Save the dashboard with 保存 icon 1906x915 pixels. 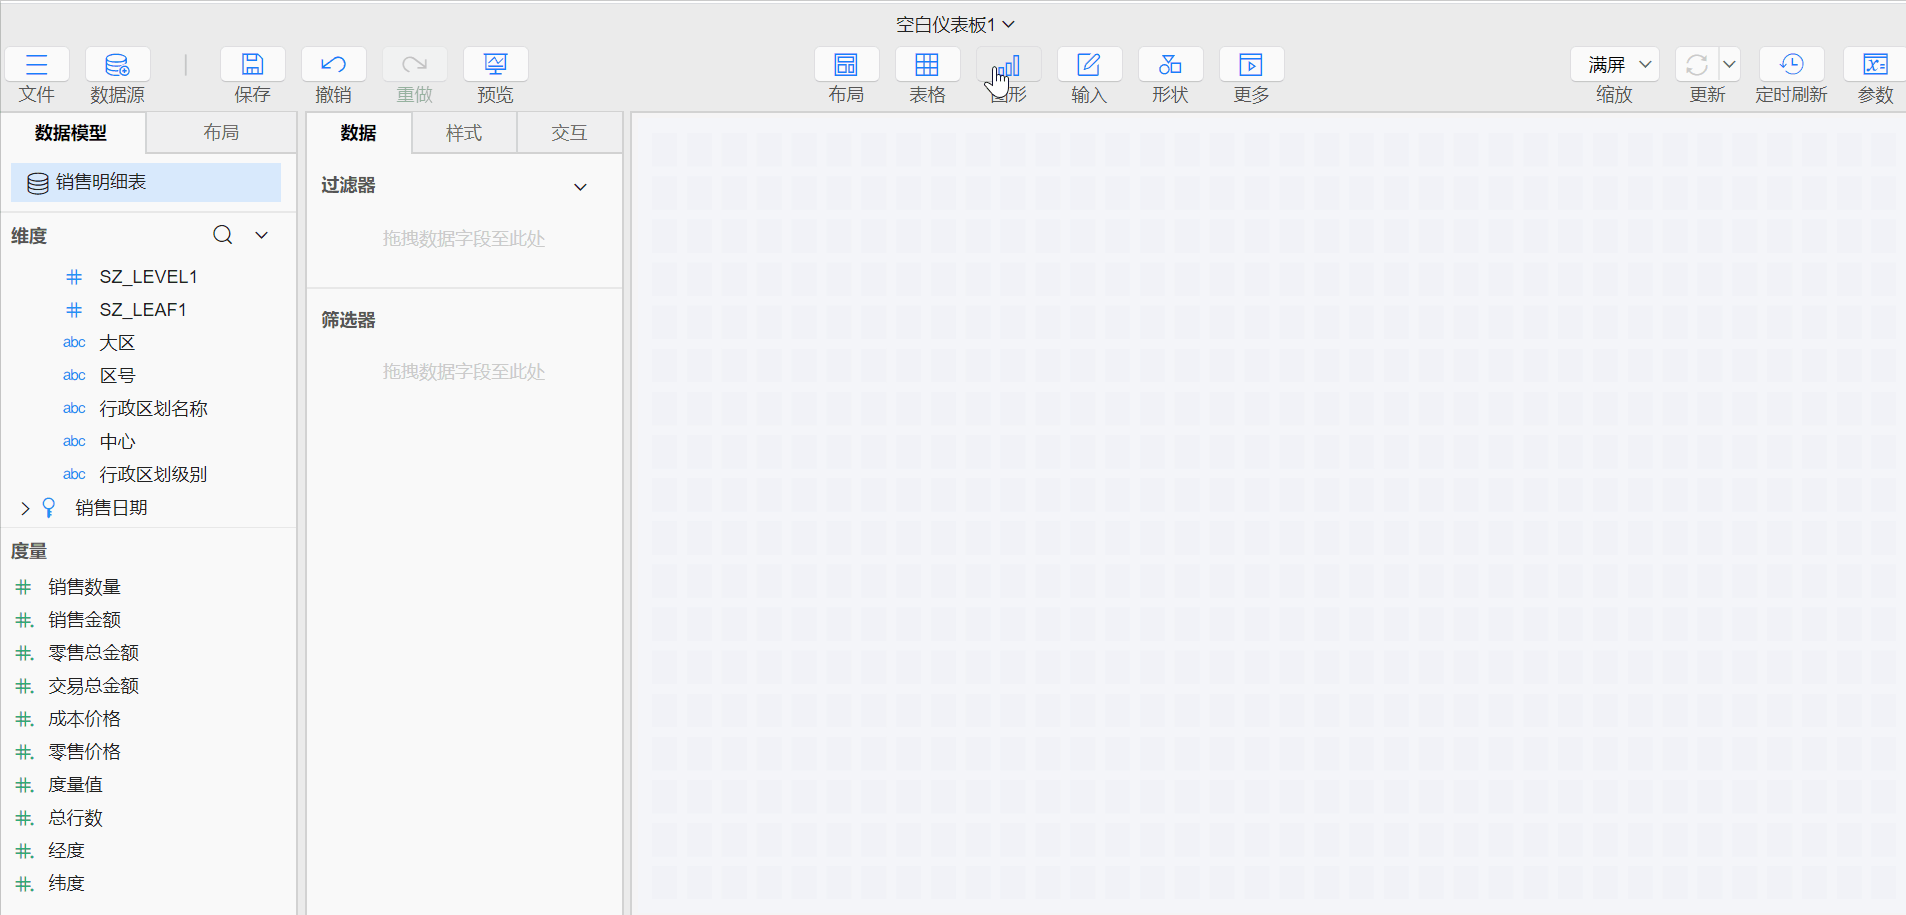click(x=252, y=66)
